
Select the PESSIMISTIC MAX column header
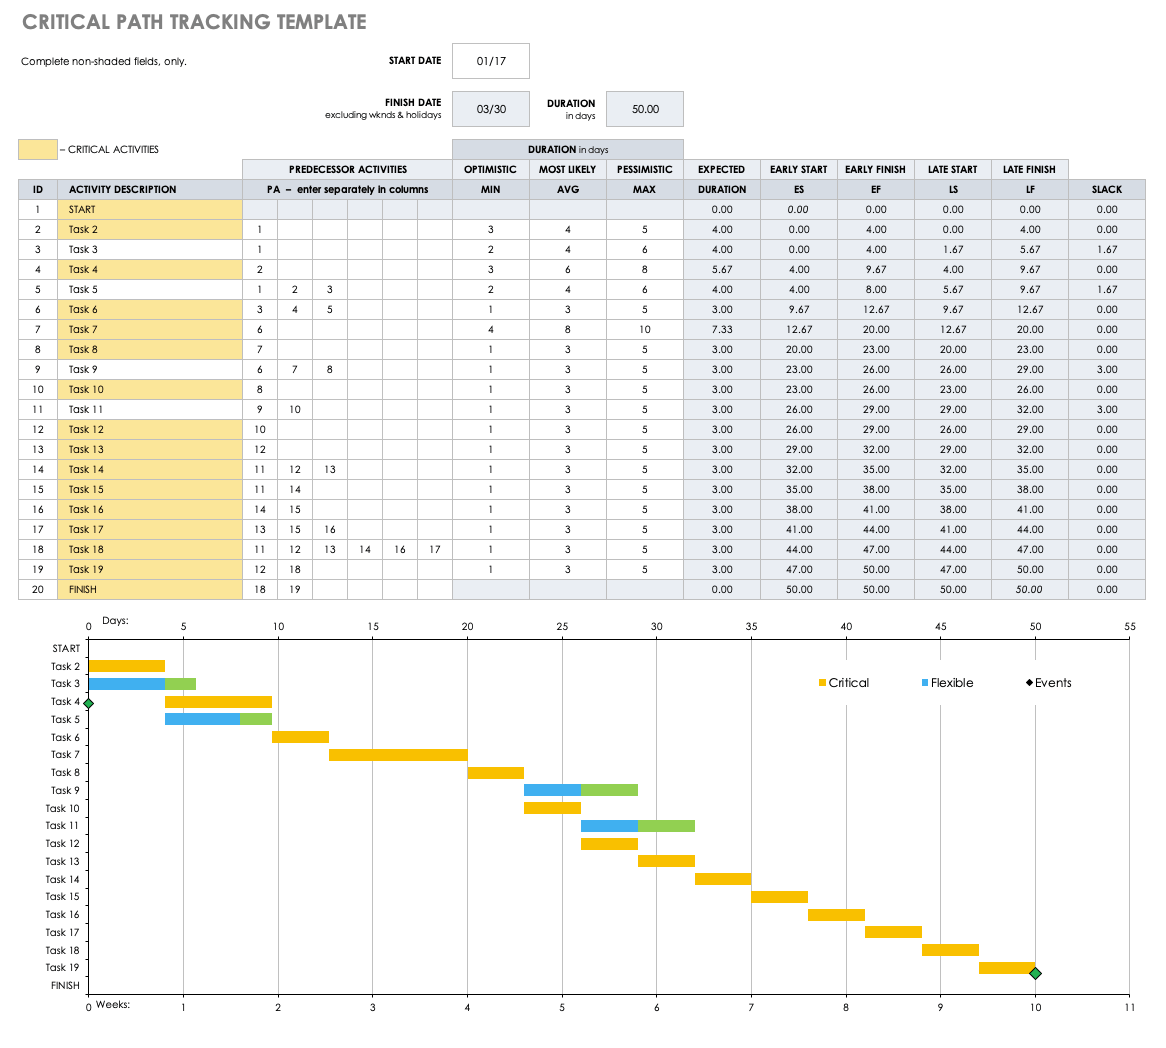coord(644,169)
